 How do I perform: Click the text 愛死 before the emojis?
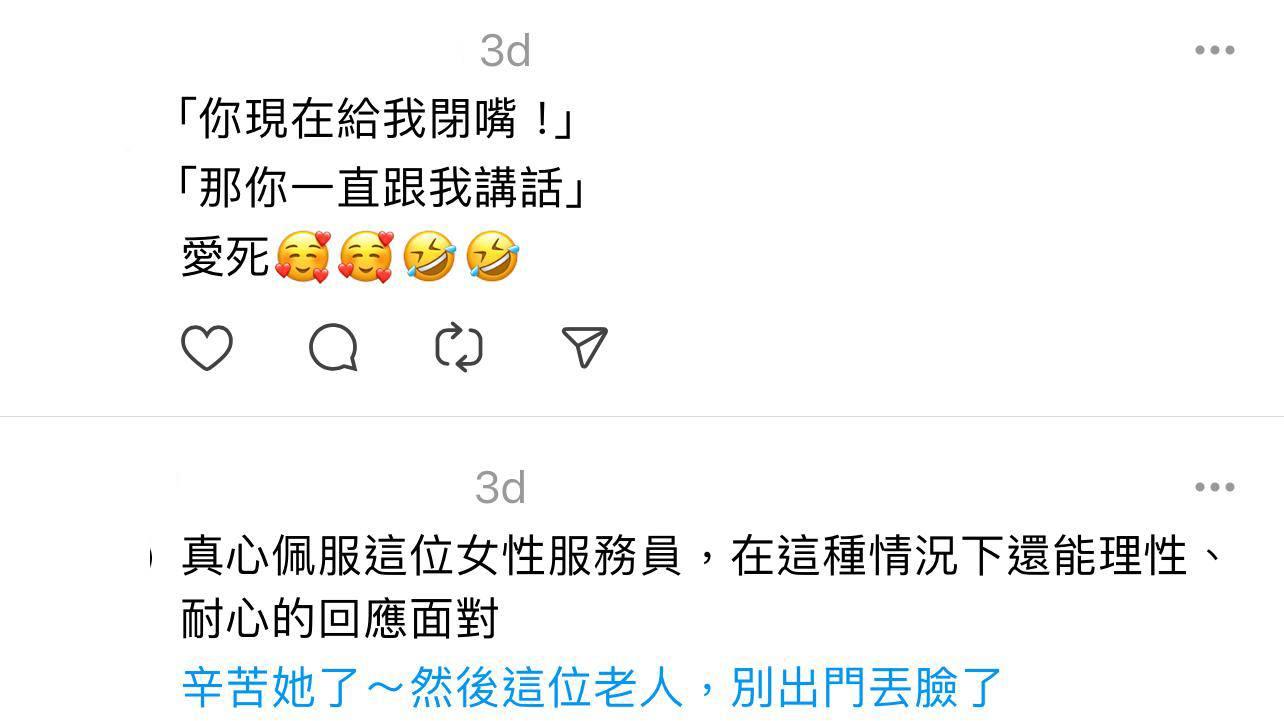click(x=226, y=257)
